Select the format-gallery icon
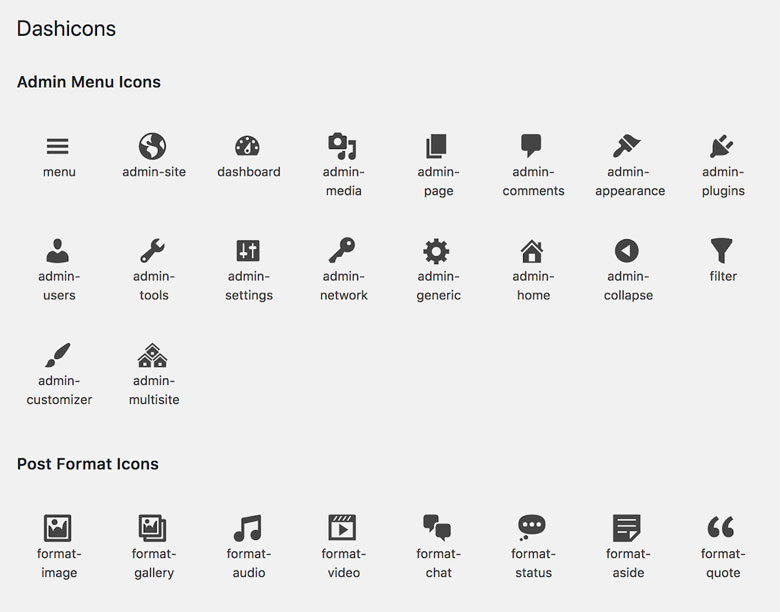The image size is (780, 612). click(153, 527)
